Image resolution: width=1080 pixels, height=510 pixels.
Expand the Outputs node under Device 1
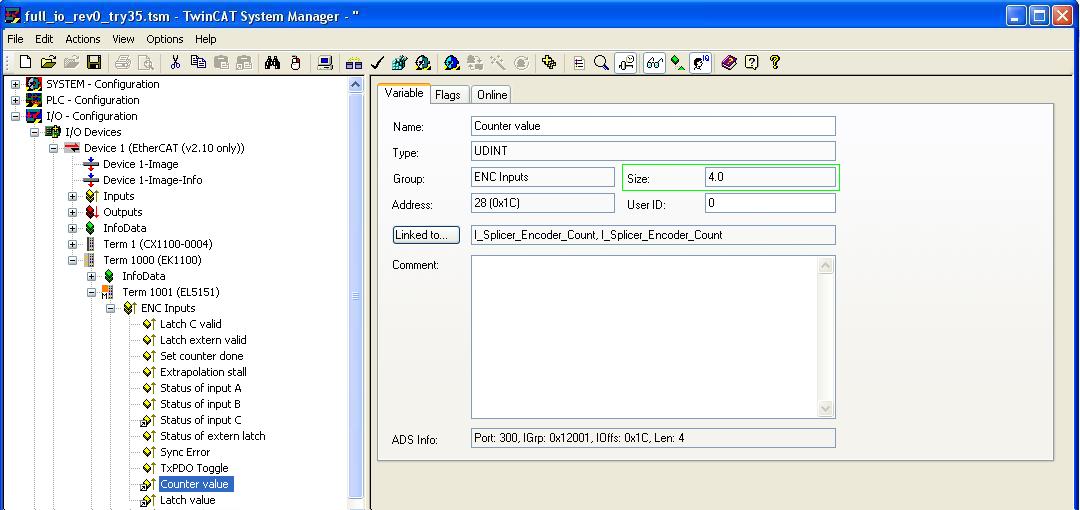72,212
